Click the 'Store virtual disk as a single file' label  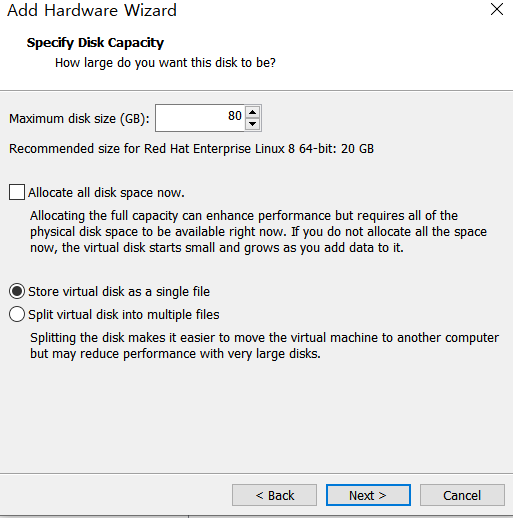click(x=119, y=292)
